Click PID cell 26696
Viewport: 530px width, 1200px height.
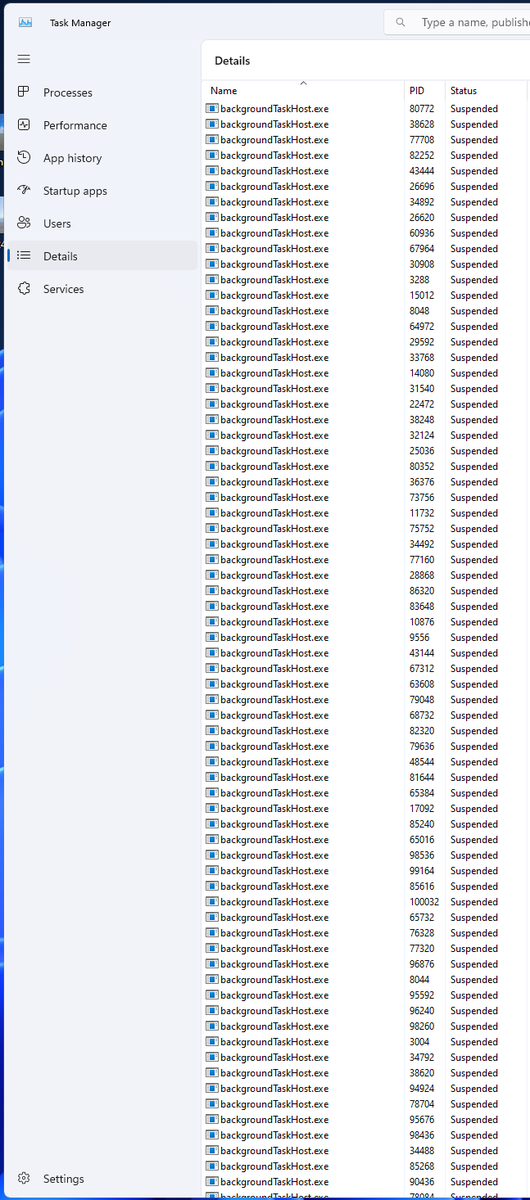[421, 186]
